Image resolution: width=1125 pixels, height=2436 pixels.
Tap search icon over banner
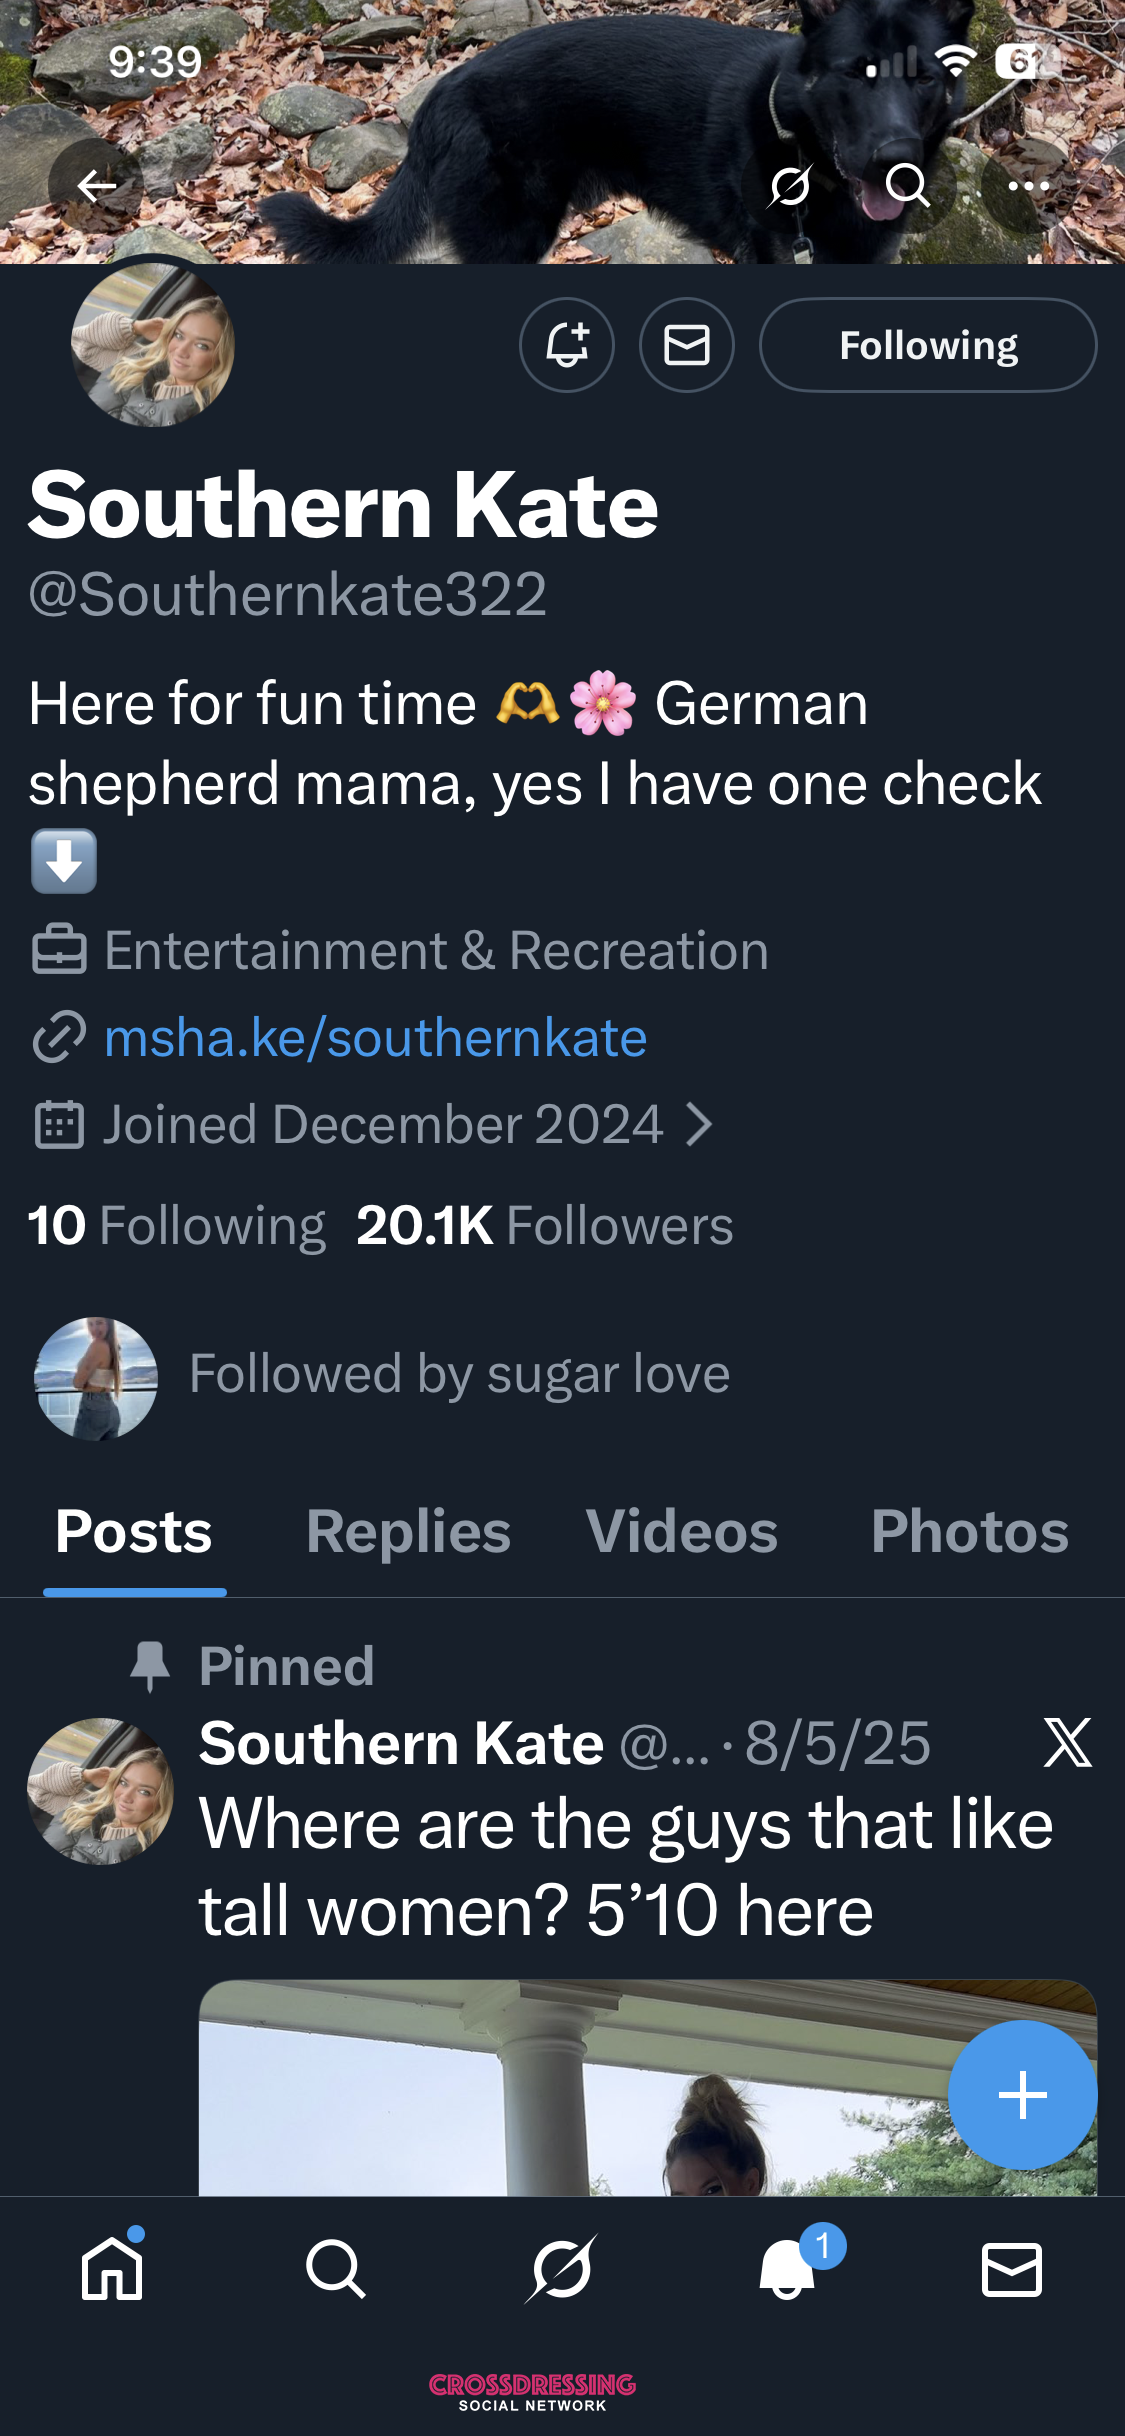pos(908,186)
